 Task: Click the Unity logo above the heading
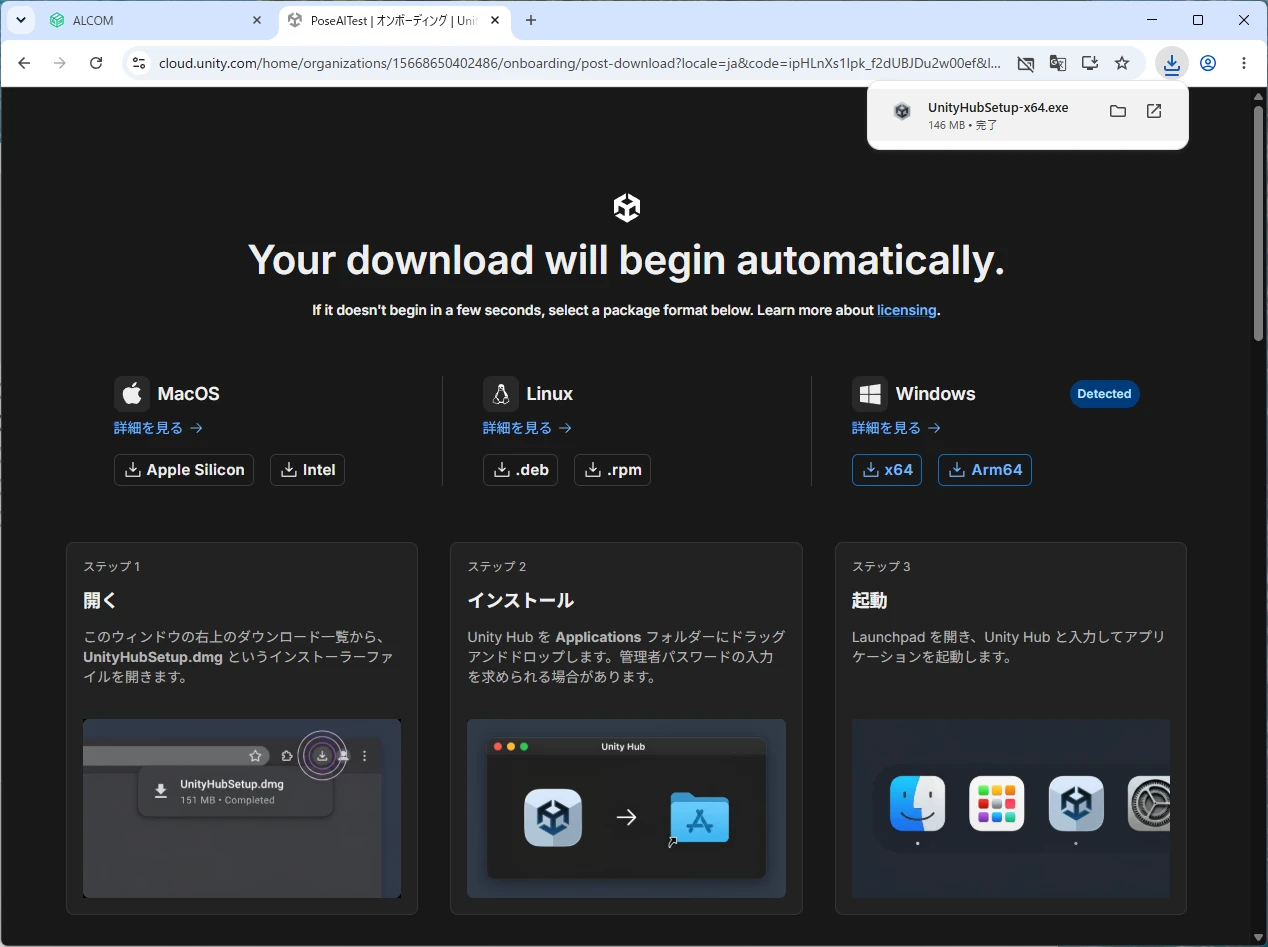click(x=627, y=208)
